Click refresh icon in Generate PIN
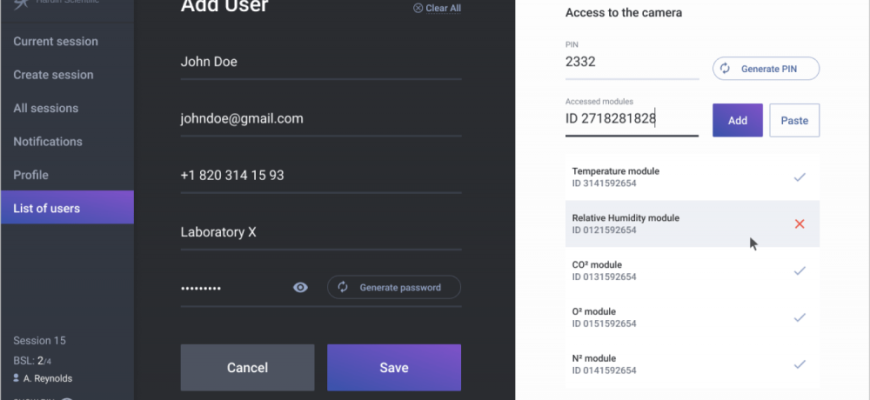Viewport: 870px width, 400px height. (724, 69)
